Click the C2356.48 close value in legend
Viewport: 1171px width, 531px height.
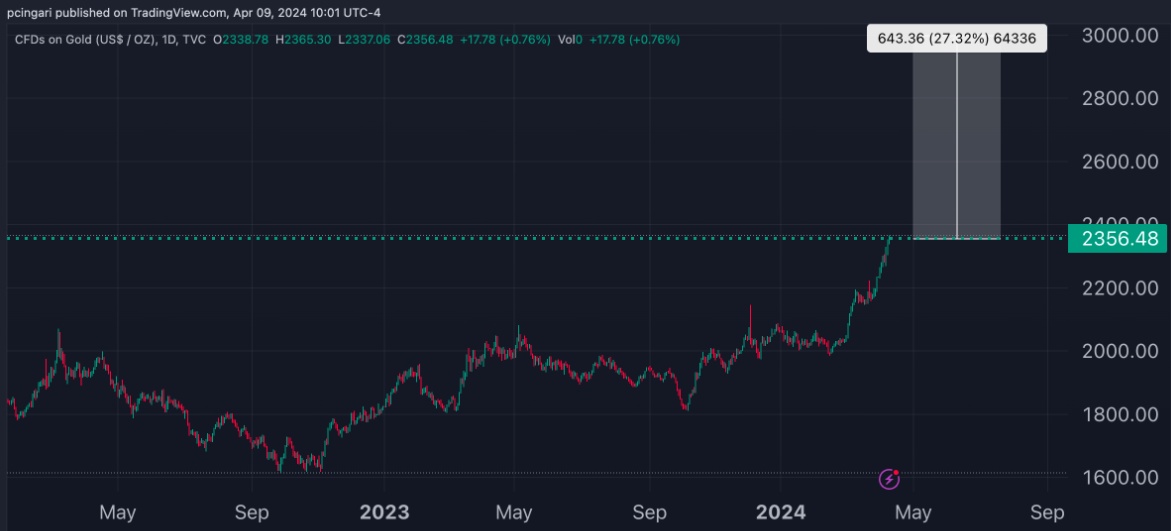[x=424, y=39]
